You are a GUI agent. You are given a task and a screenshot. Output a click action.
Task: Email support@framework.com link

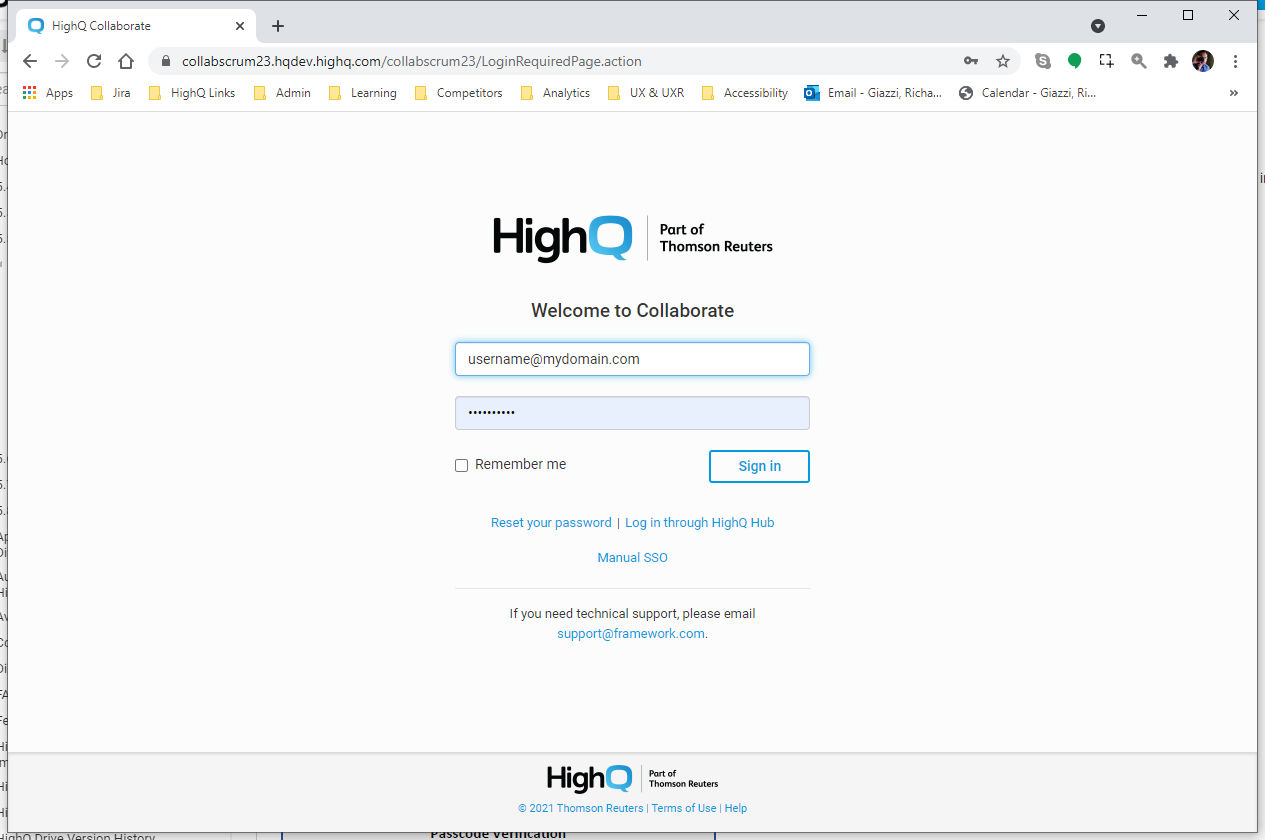pos(631,634)
